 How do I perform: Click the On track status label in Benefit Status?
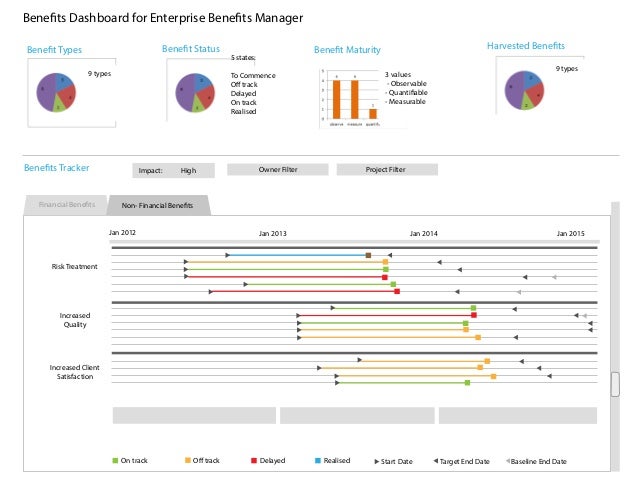(244, 103)
